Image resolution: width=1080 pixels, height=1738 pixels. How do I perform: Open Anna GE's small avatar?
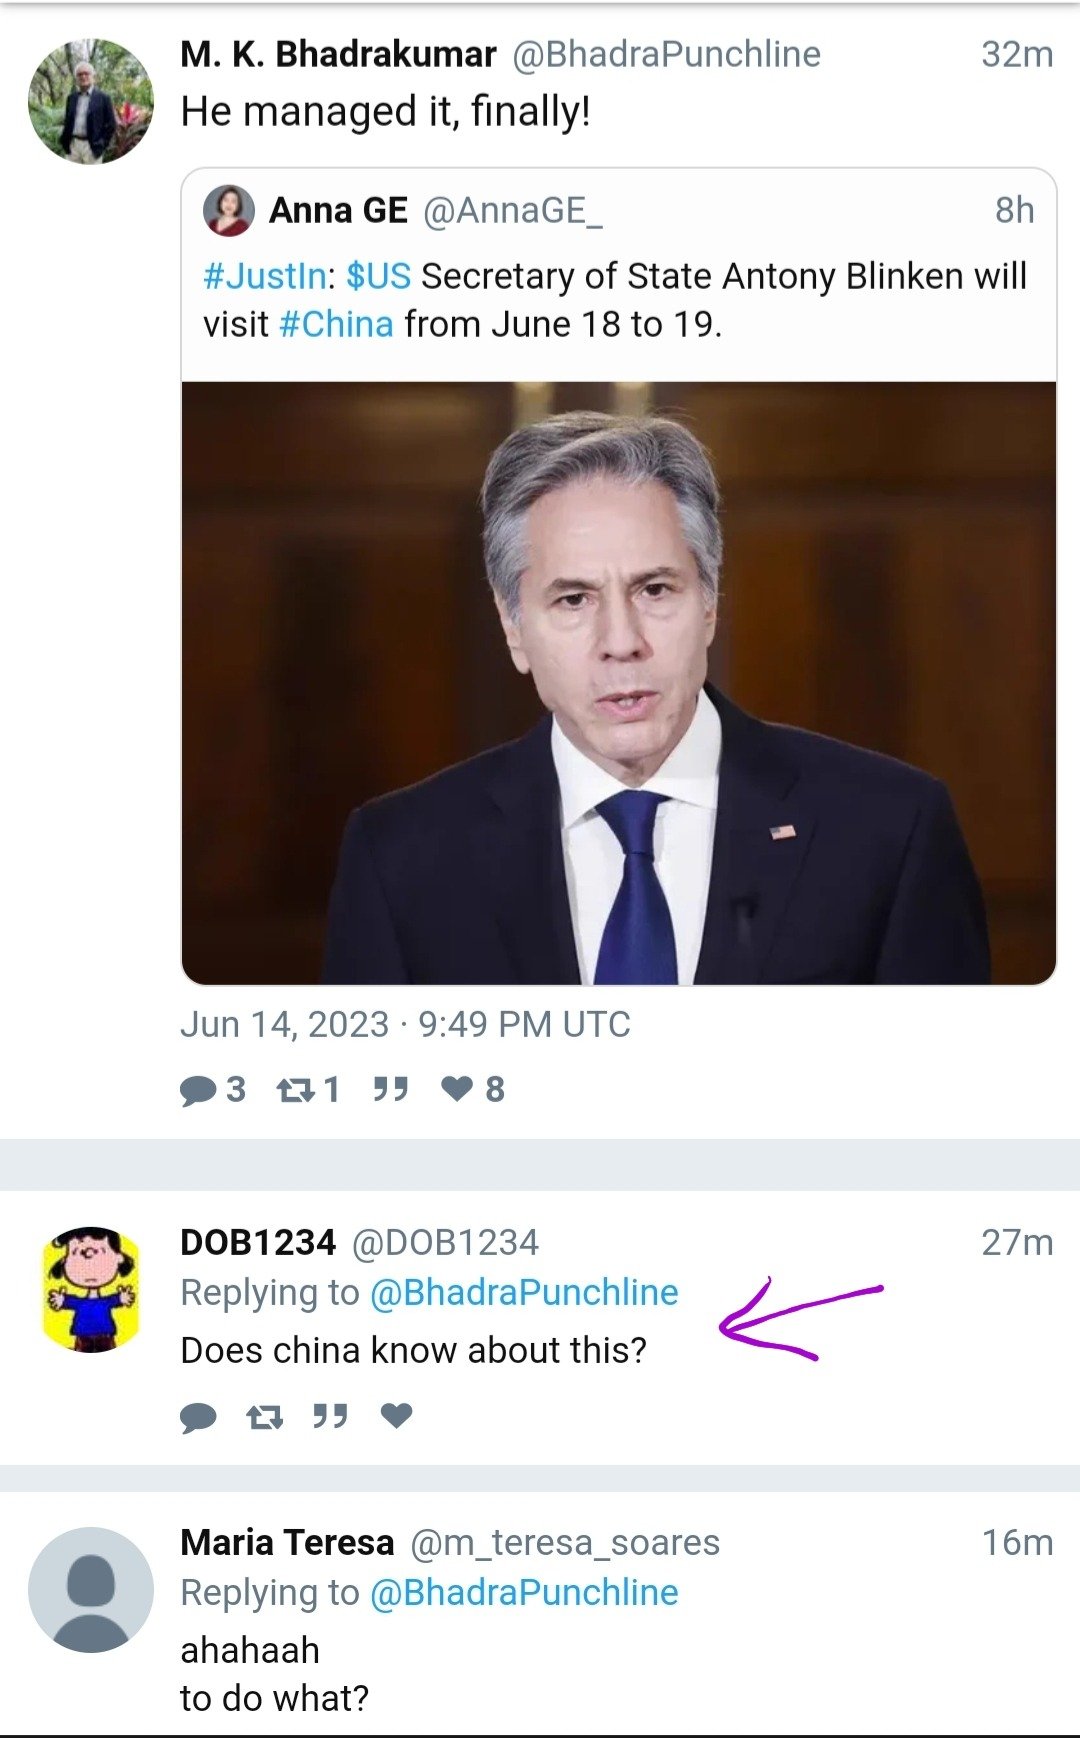229,211
